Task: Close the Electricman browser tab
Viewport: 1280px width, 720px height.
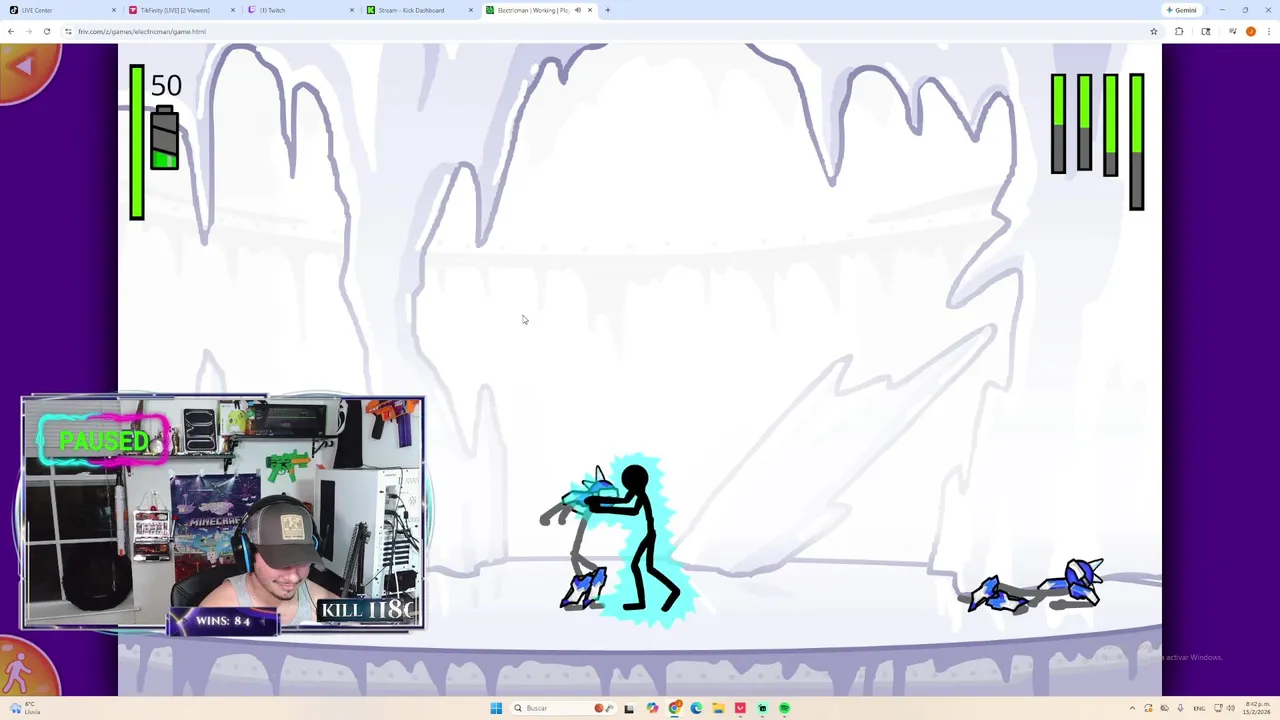Action: click(590, 10)
